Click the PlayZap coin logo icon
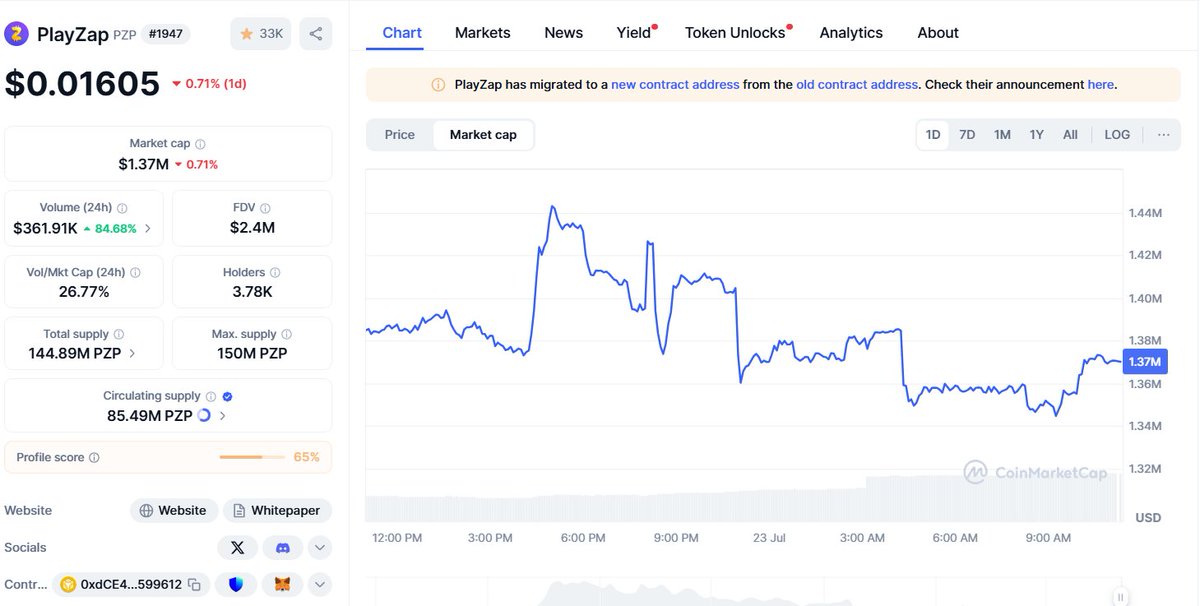Viewport: 1200px width, 606px height. pos(17,34)
